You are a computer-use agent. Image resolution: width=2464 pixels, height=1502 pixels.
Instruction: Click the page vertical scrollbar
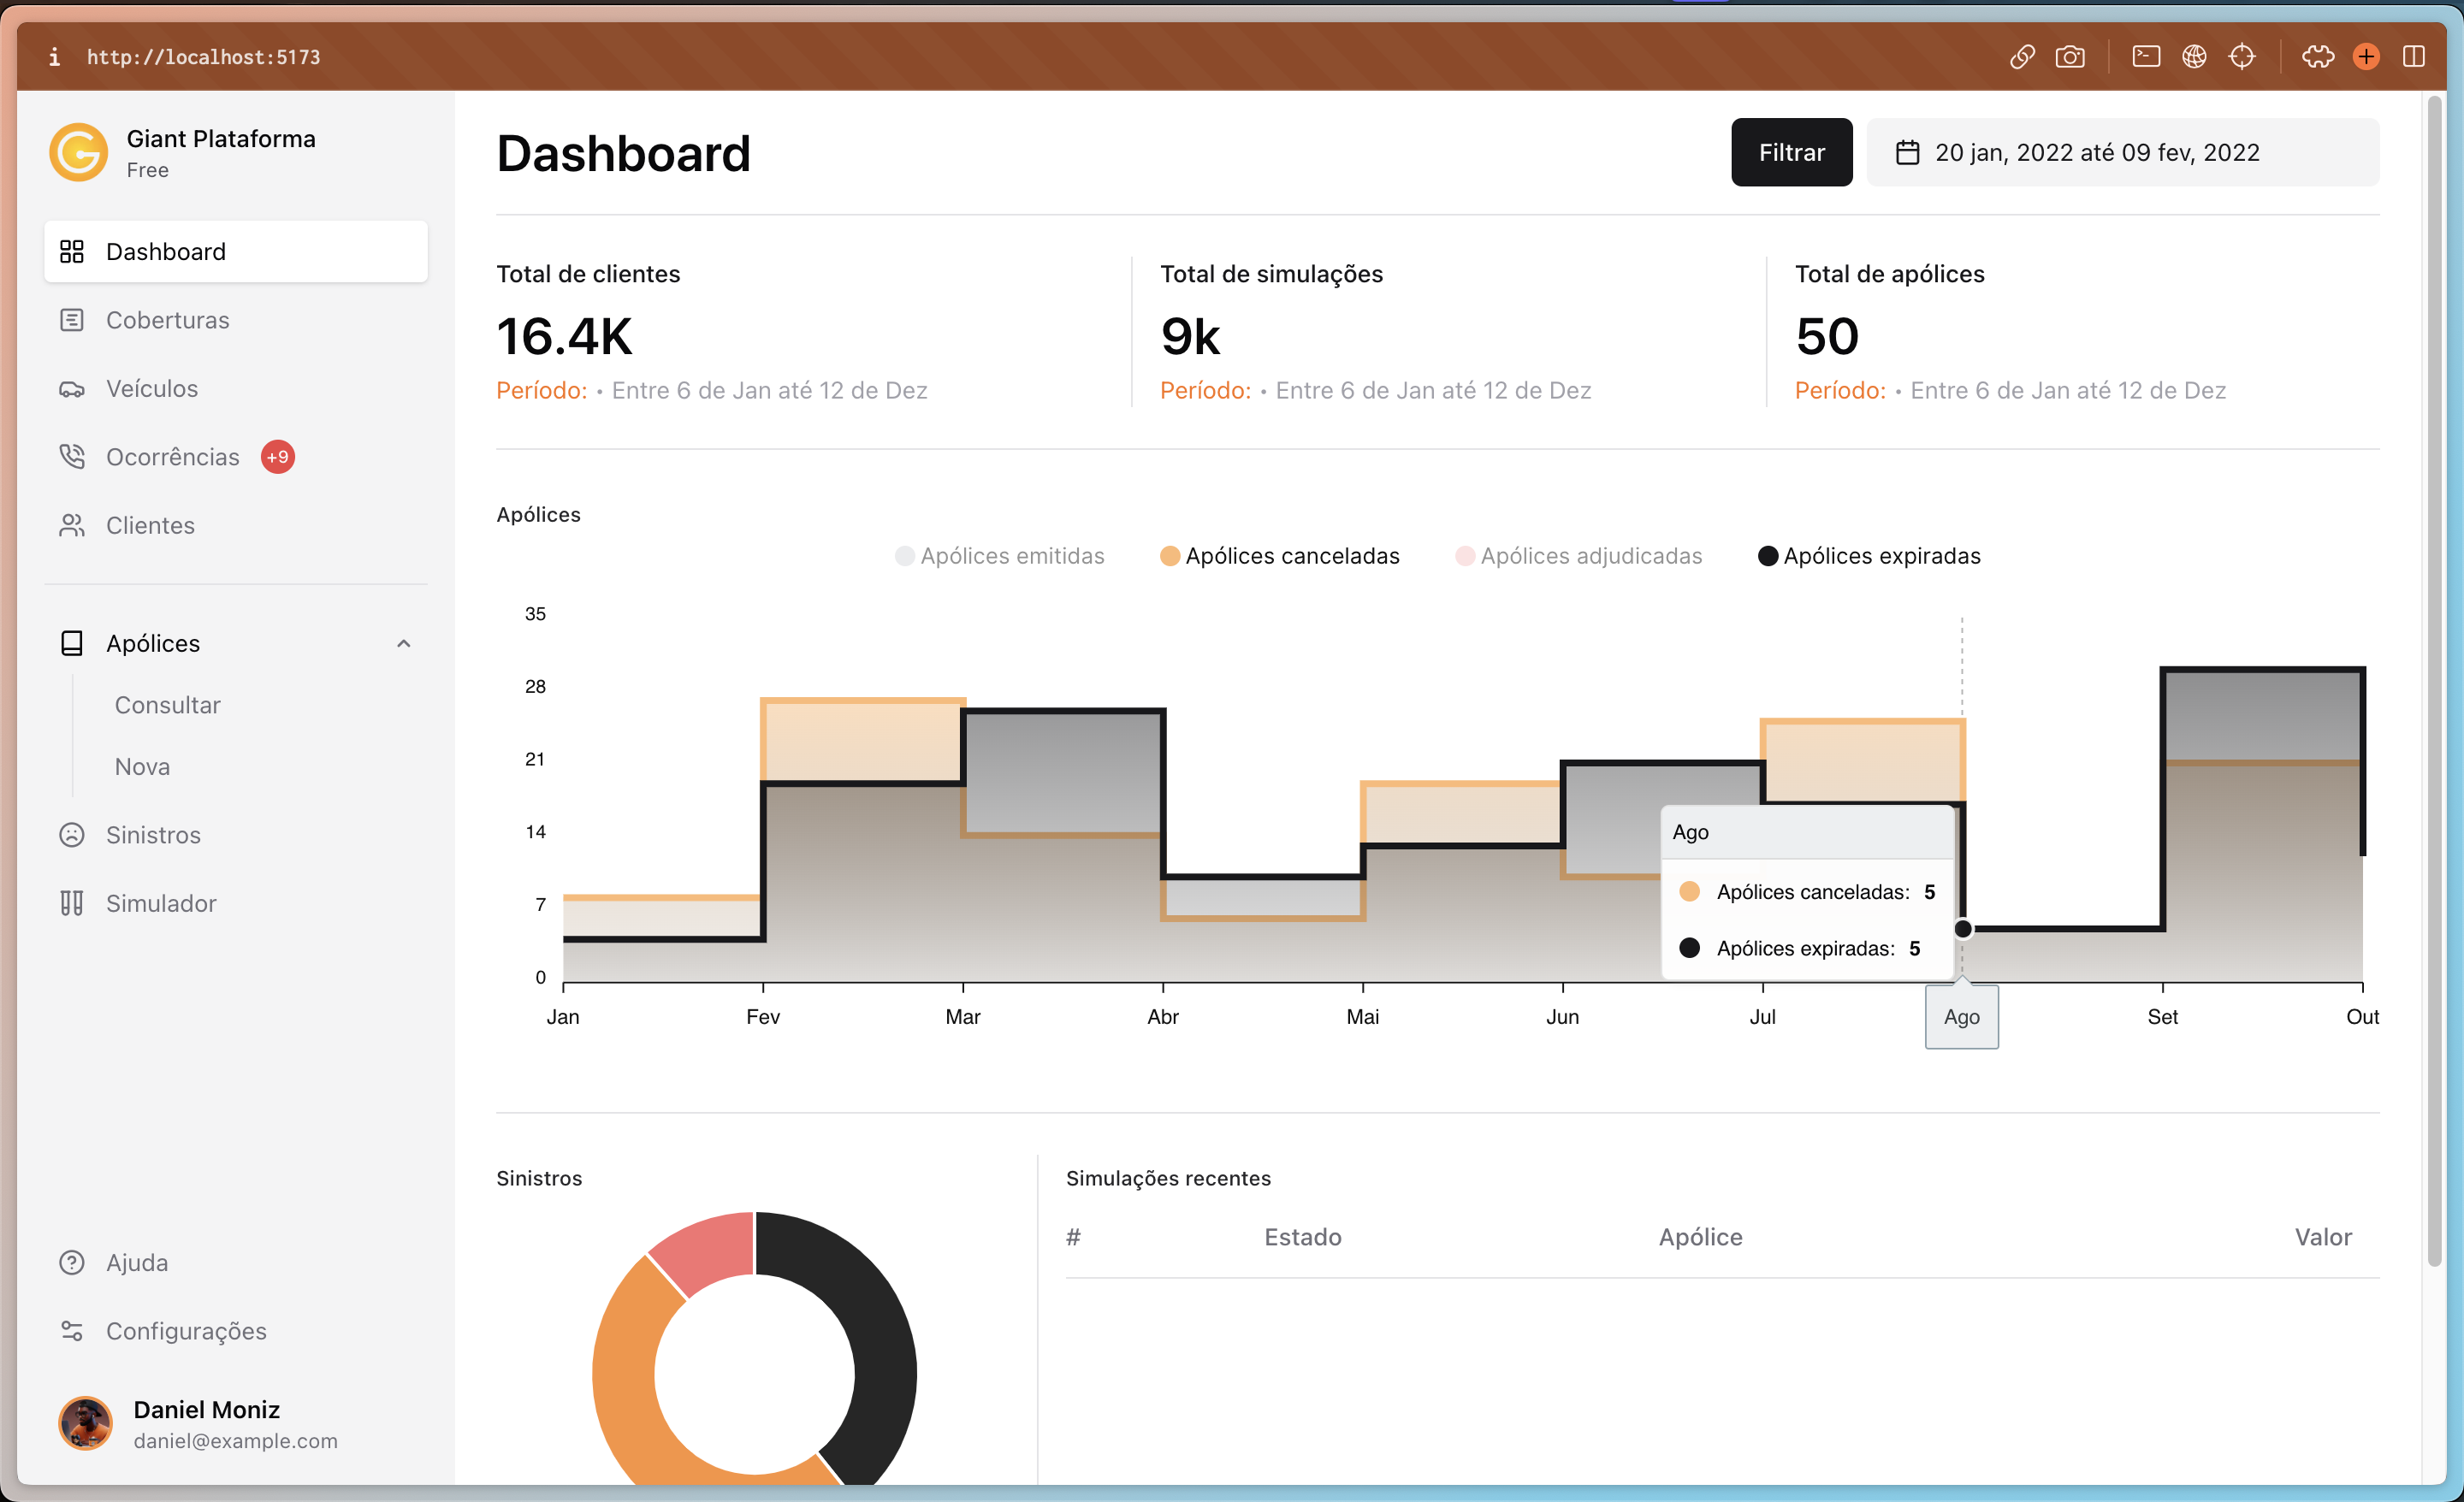2435,680
